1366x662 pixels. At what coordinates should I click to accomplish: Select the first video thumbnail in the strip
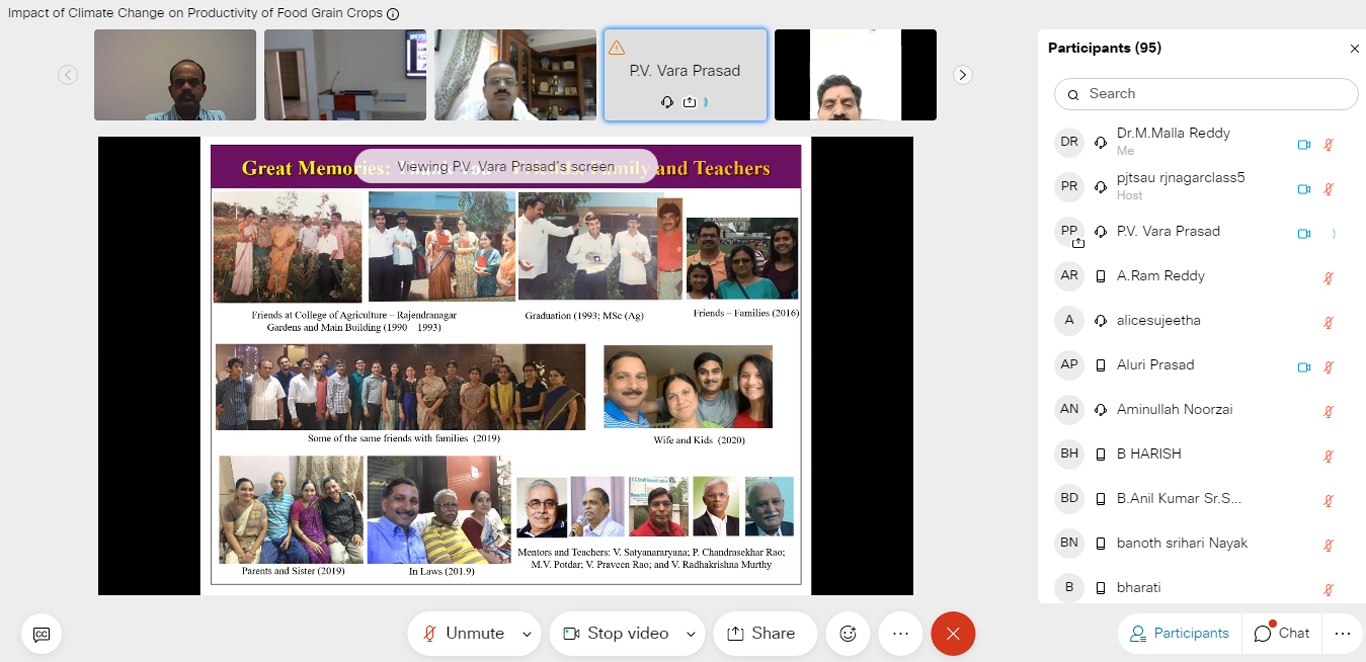(x=175, y=75)
